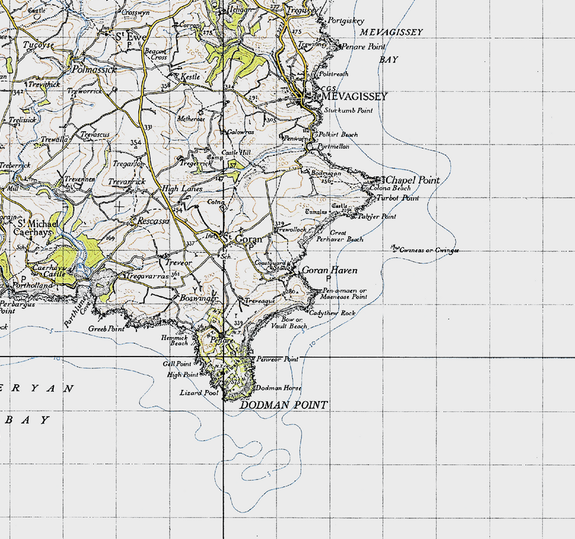Click the Stuckumb Point label
575x539 pixels.
click(x=348, y=110)
